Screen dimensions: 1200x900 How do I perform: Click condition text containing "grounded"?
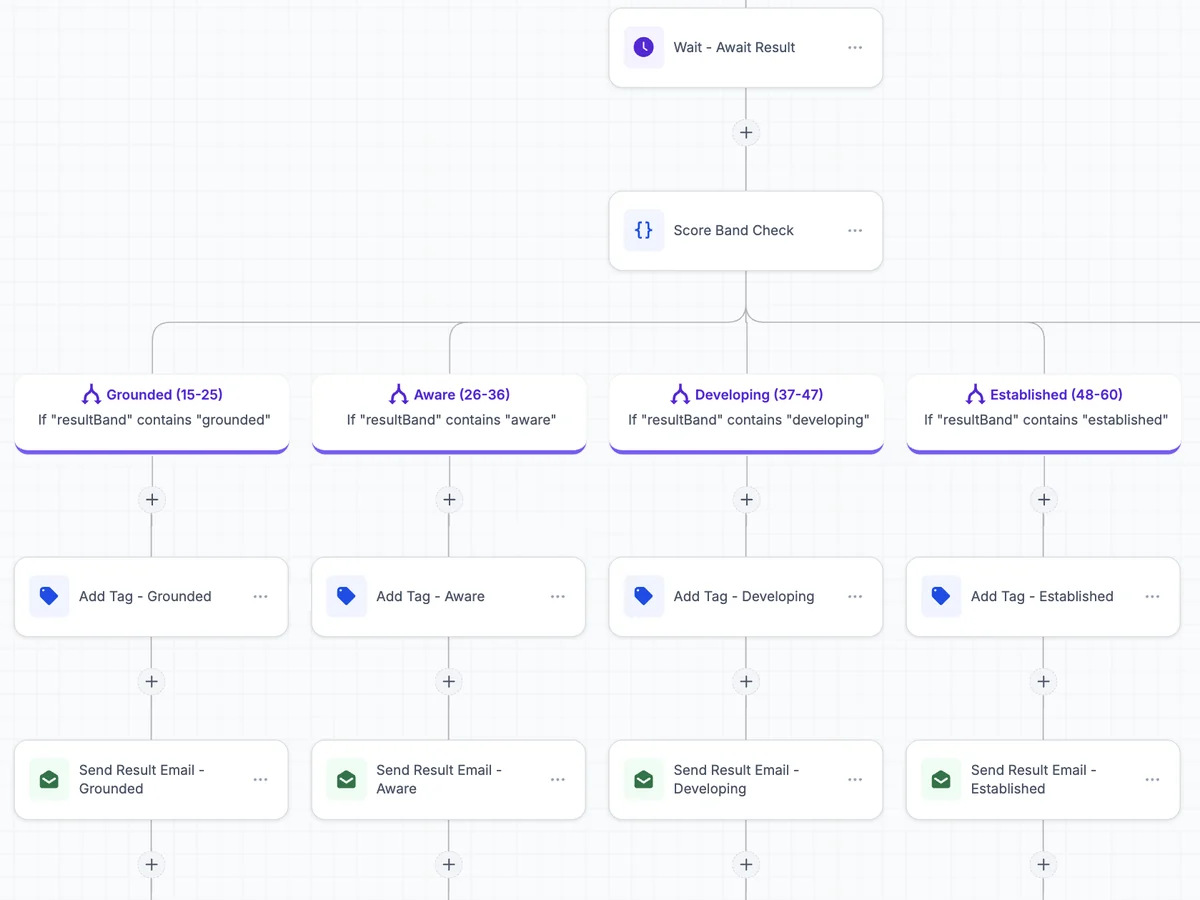[x=154, y=420]
